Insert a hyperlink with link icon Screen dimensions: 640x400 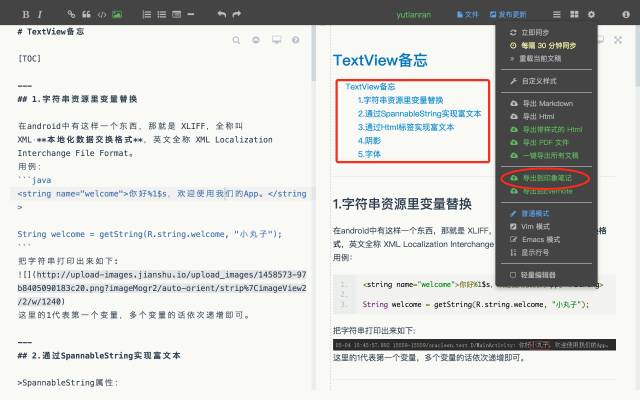pyautogui.click(x=71, y=15)
